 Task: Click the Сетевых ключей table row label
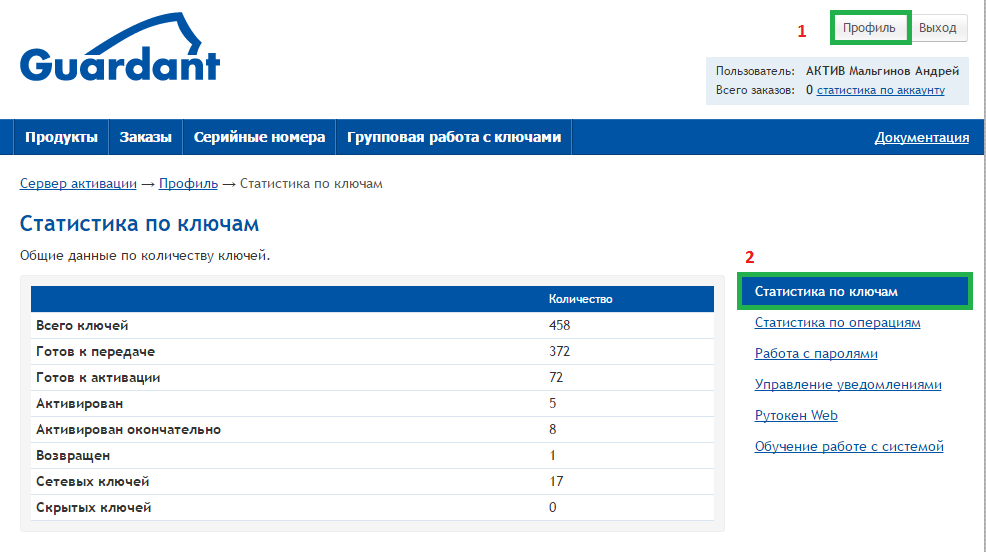tap(92, 482)
